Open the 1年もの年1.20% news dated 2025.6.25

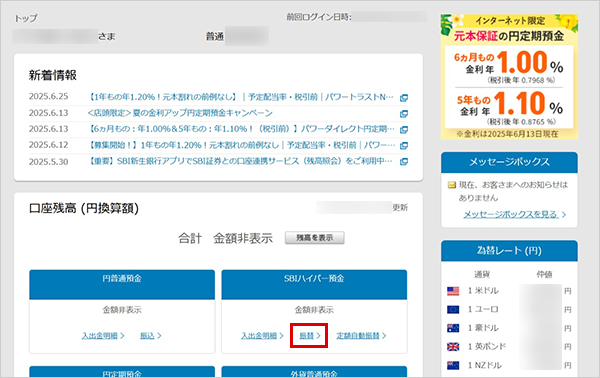pos(241,97)
